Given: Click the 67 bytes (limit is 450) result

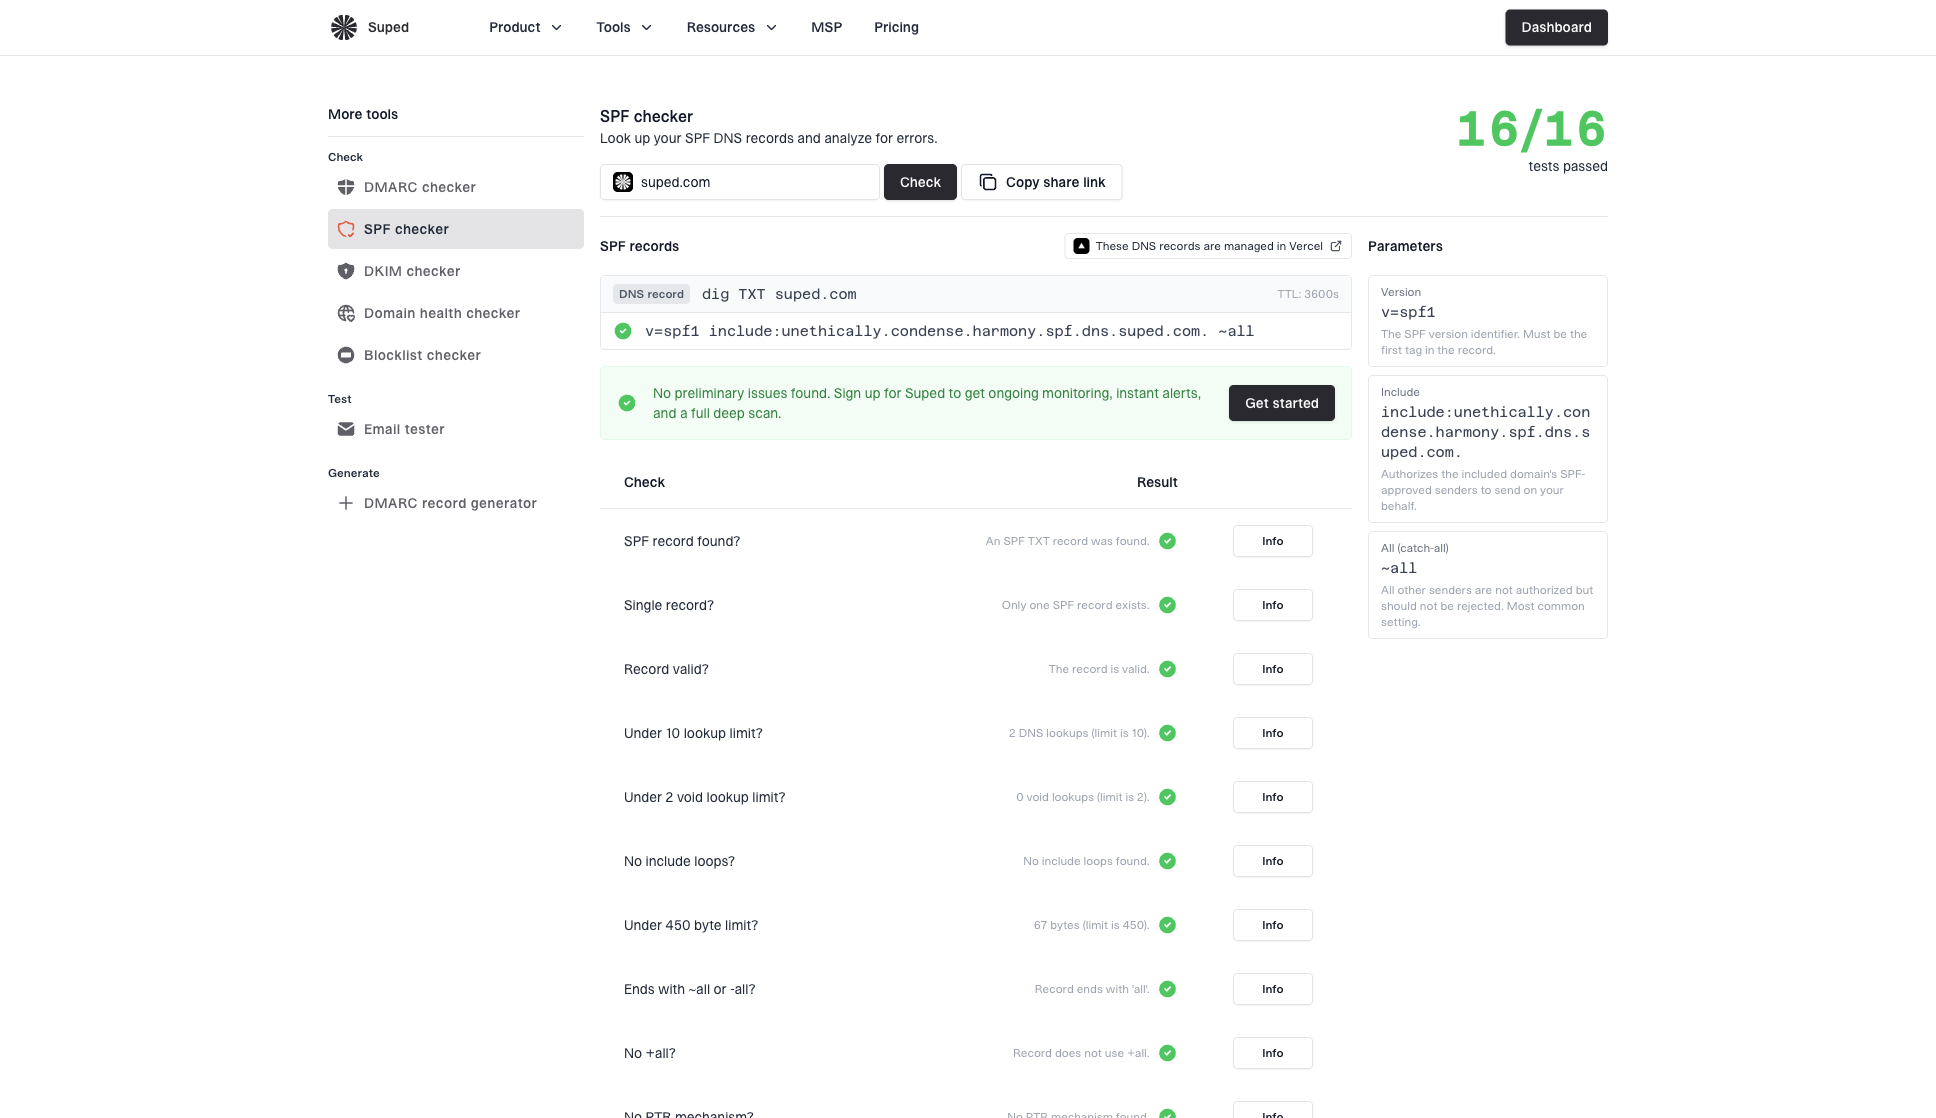Looking at the screenshot, I should pos(1091,925).
